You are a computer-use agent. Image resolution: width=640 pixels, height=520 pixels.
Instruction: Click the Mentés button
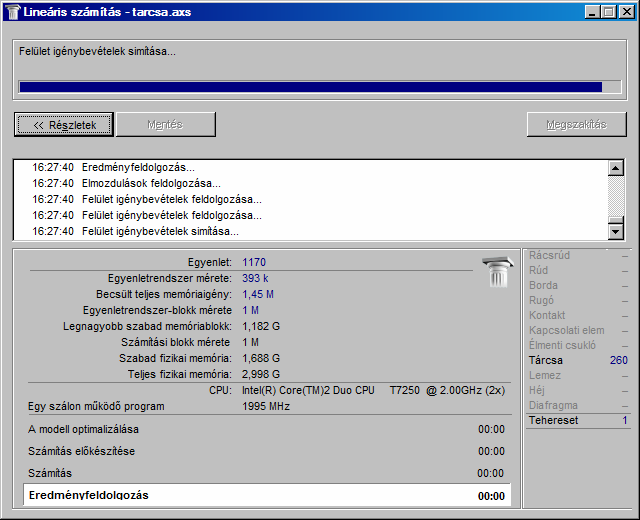[166, 124]
